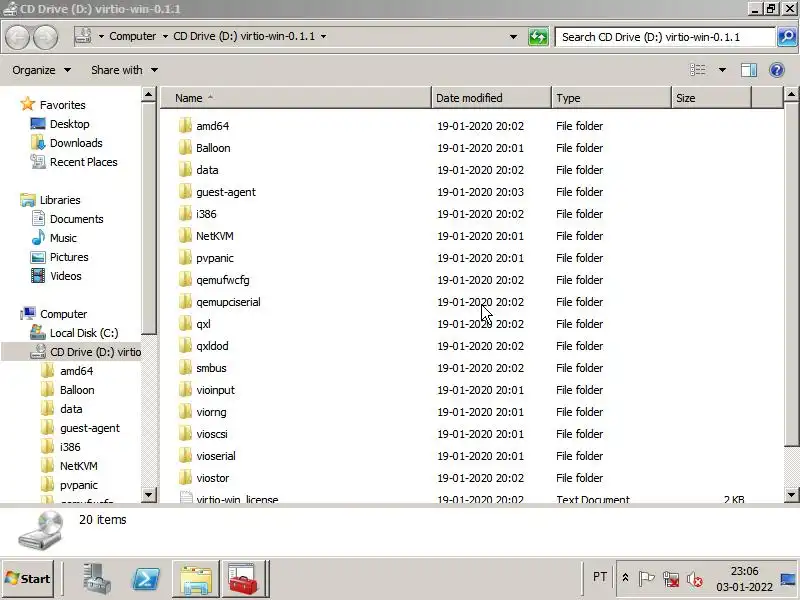The image size is (800, 600).
Task: Open the Help question mark icon
Action: coord(777,70)
